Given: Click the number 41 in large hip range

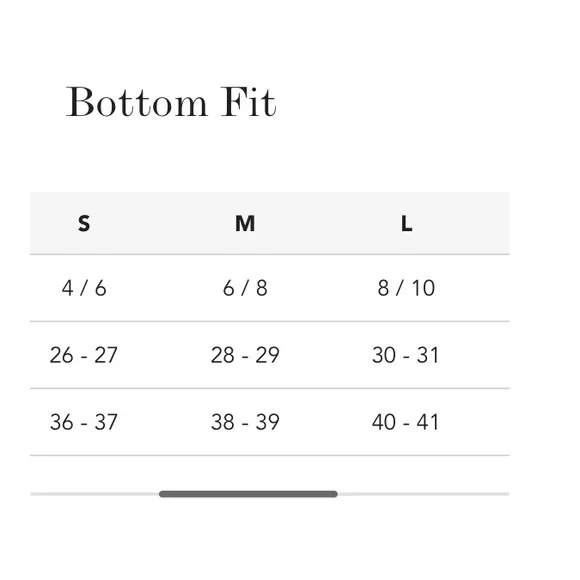Looking at the screenshot, I should (x=428, y=422).
